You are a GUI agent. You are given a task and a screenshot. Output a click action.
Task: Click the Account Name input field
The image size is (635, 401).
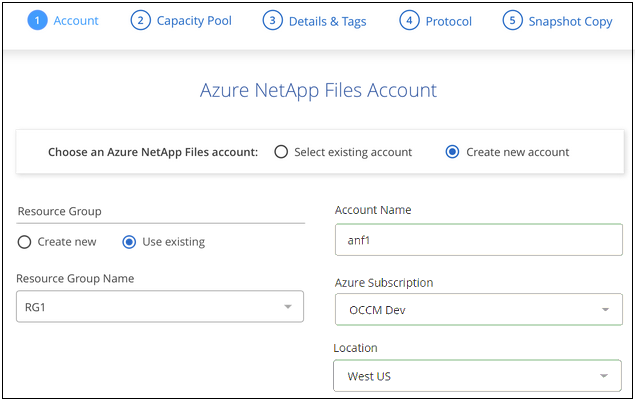click(x=478, y=240)
